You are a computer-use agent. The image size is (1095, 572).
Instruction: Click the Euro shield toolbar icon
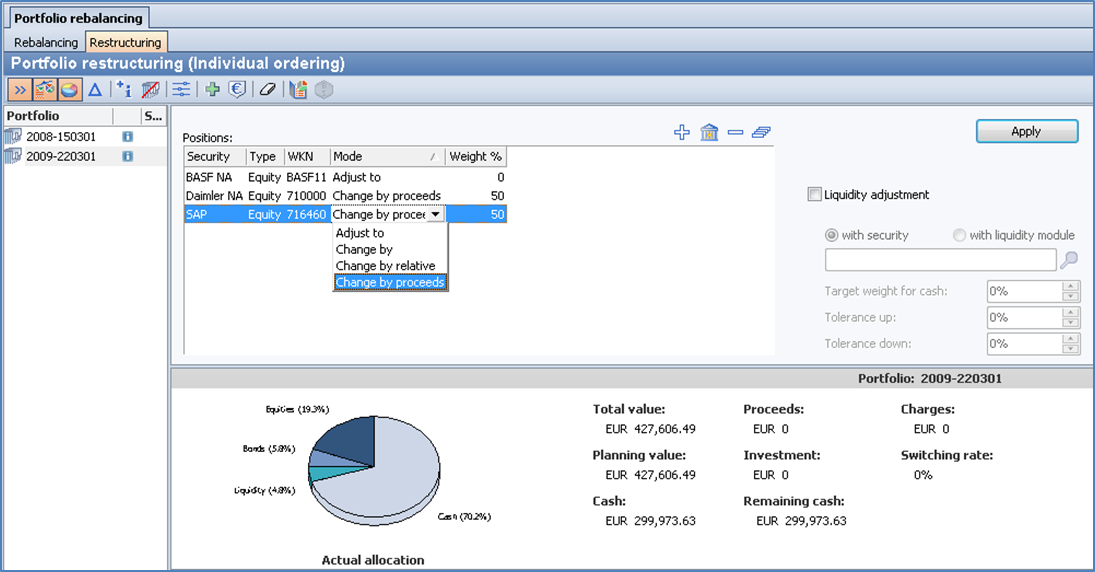click(238, 90)
